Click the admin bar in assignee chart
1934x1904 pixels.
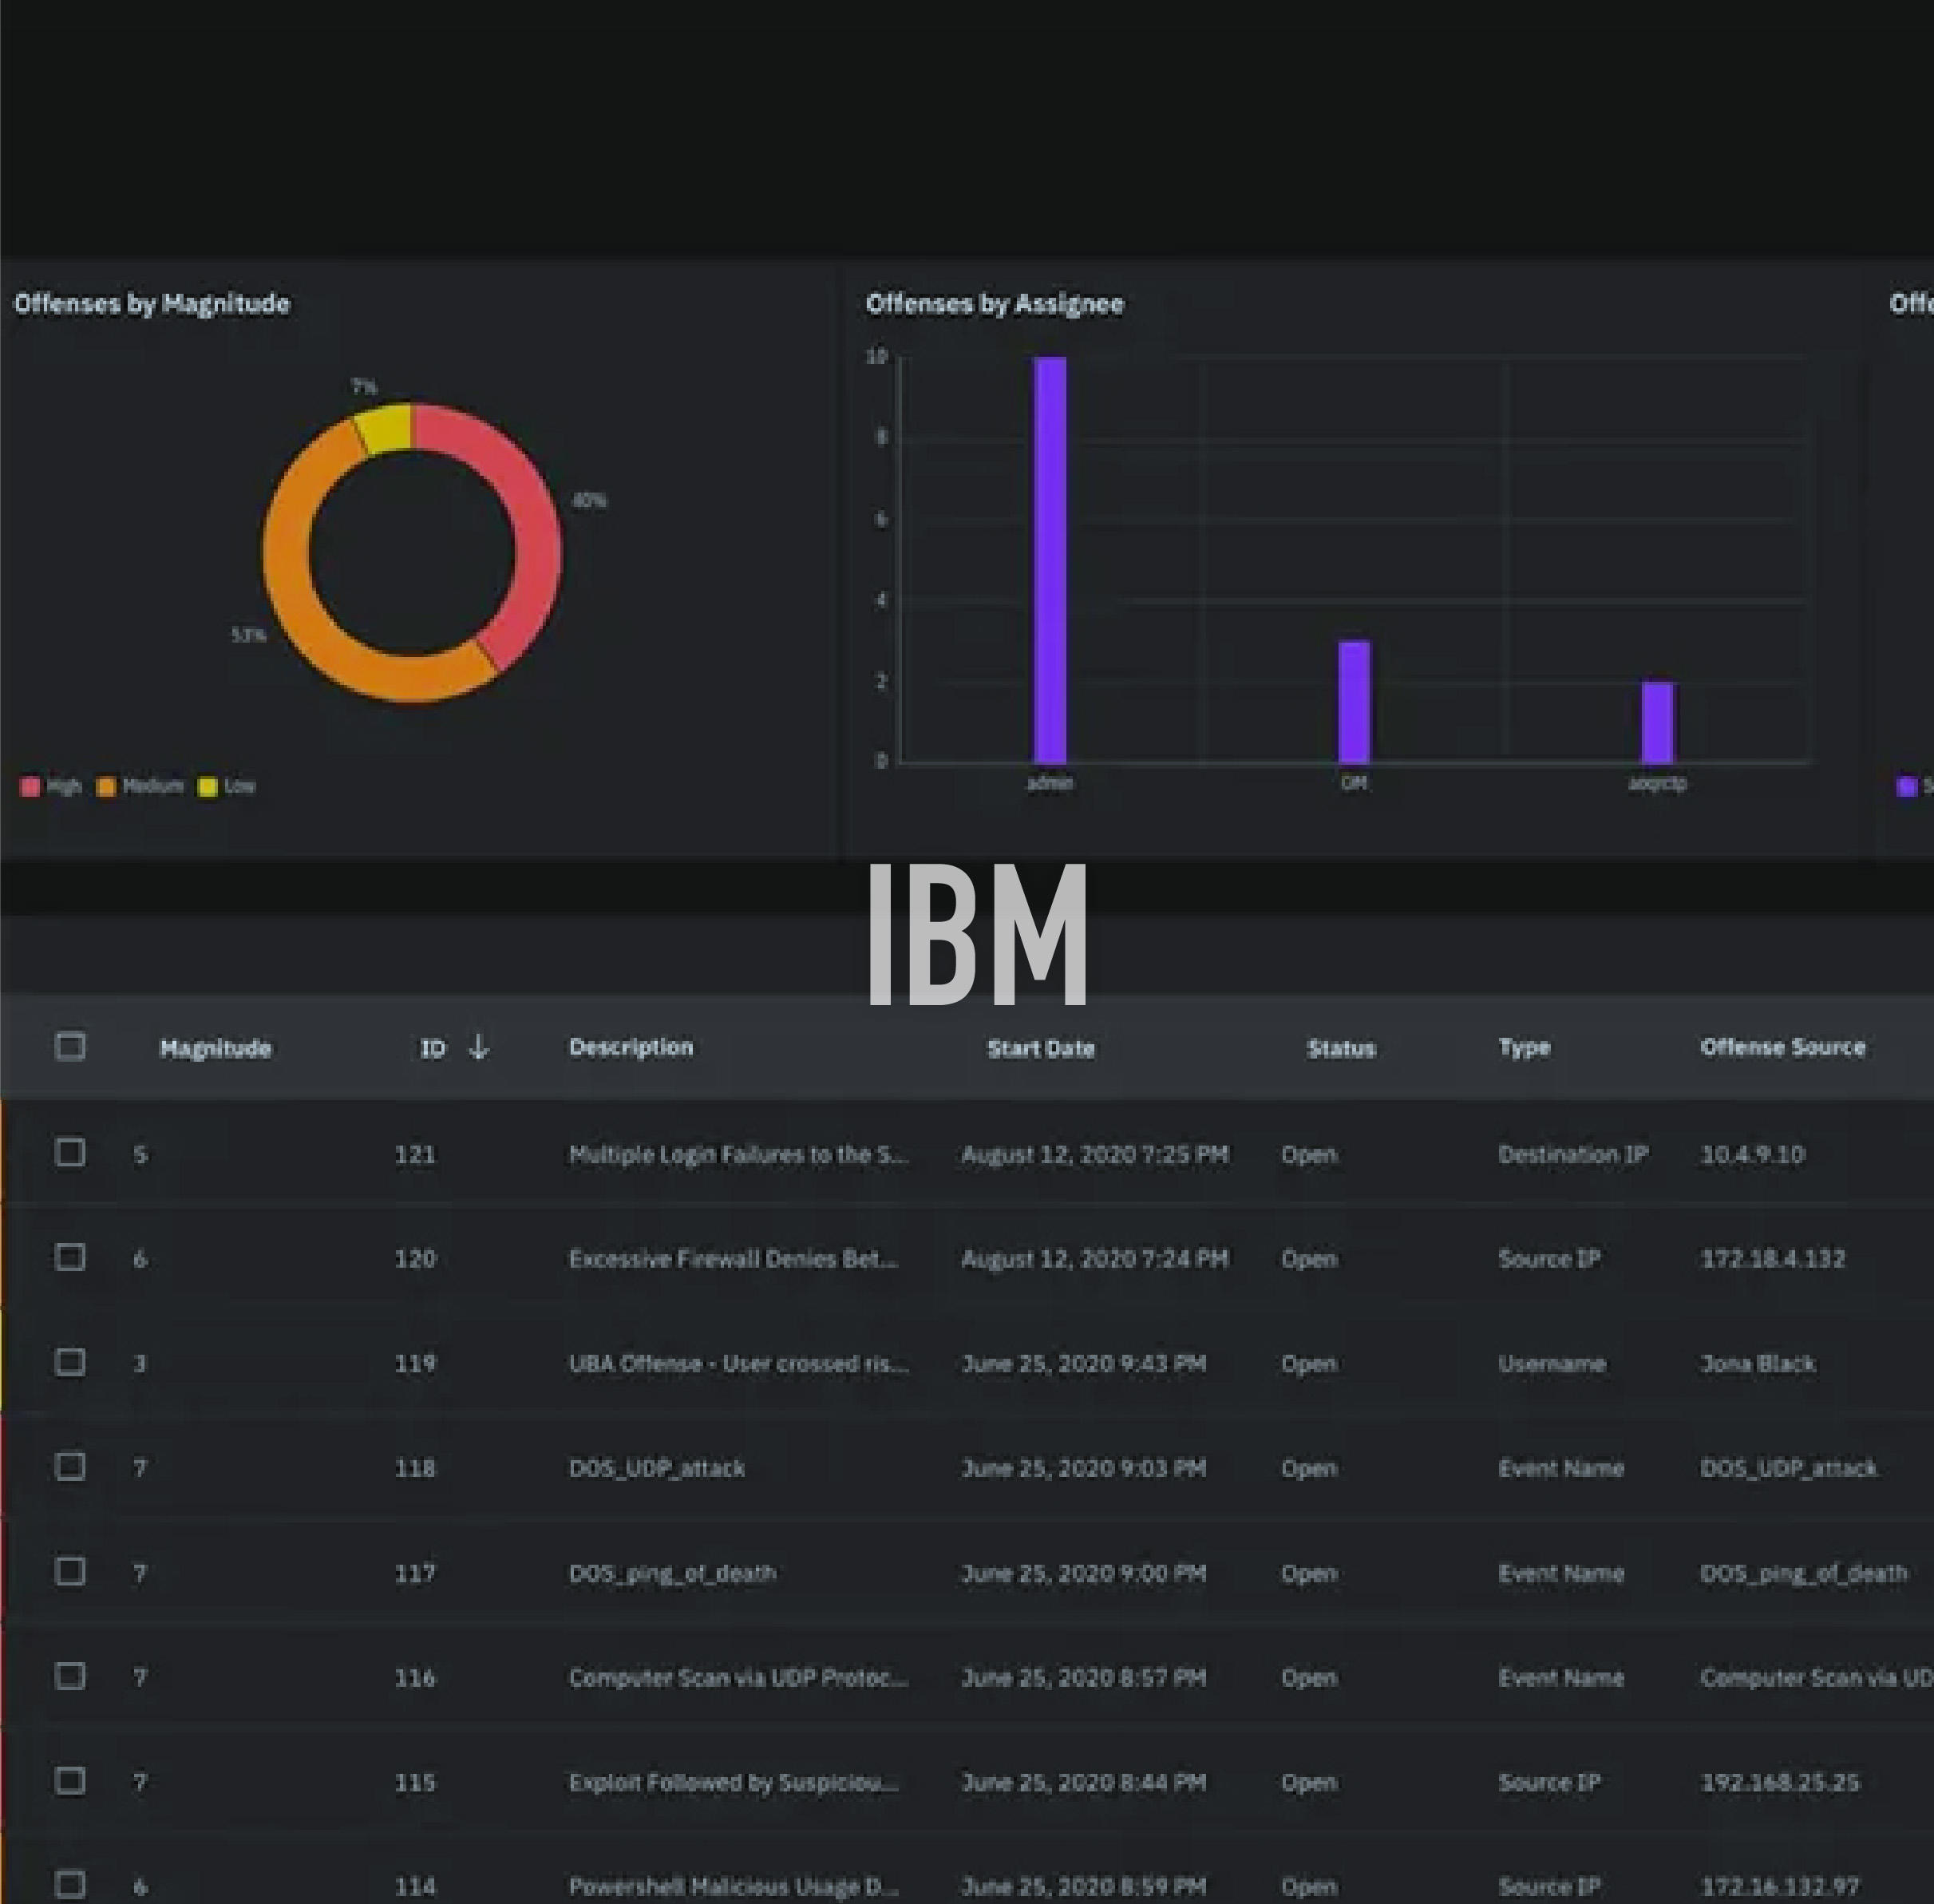pos(1050,560)
